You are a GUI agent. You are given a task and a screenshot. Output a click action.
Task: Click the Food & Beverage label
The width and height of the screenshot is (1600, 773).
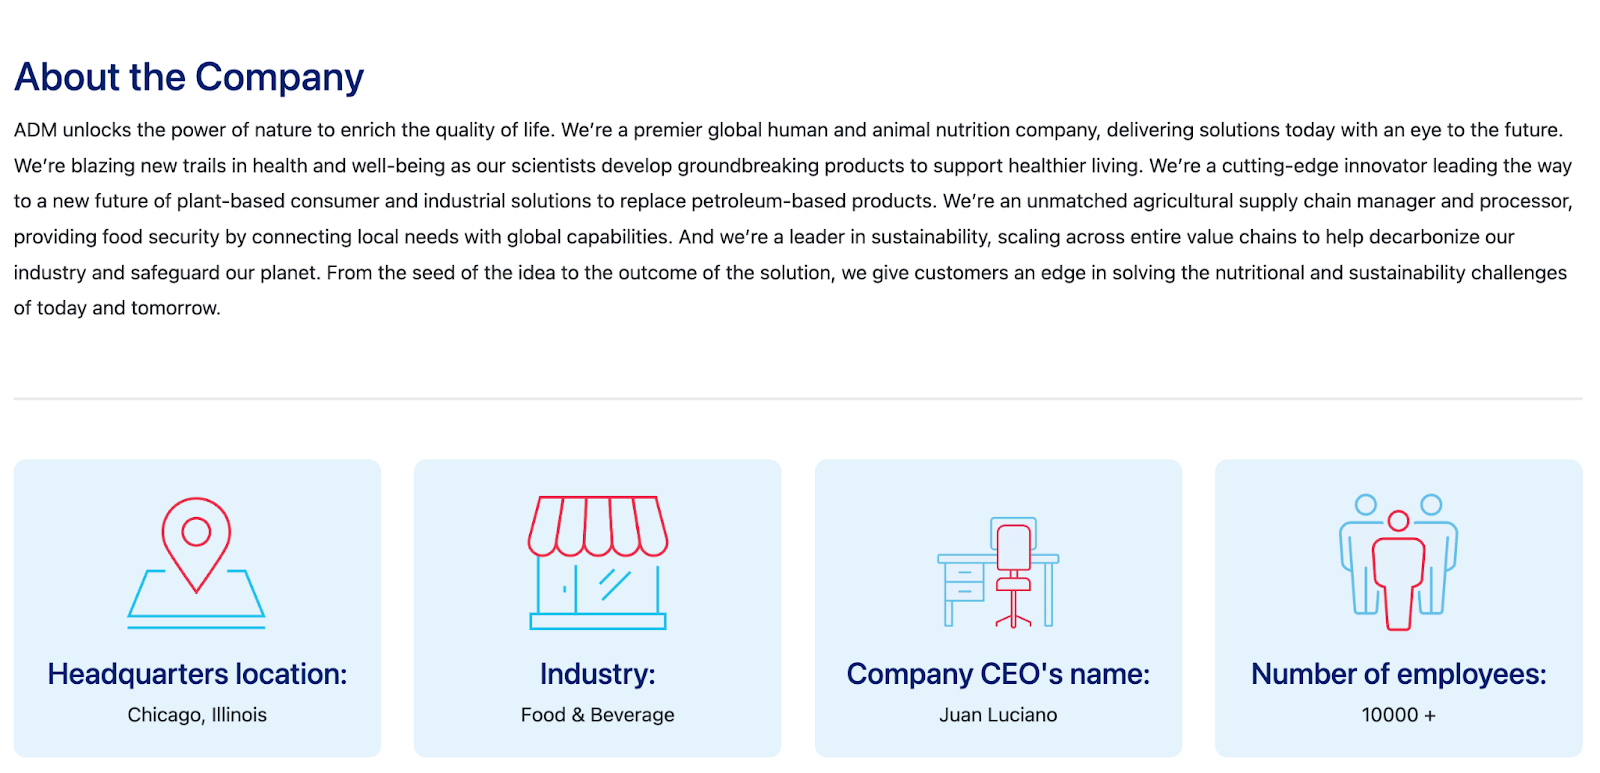598,715
